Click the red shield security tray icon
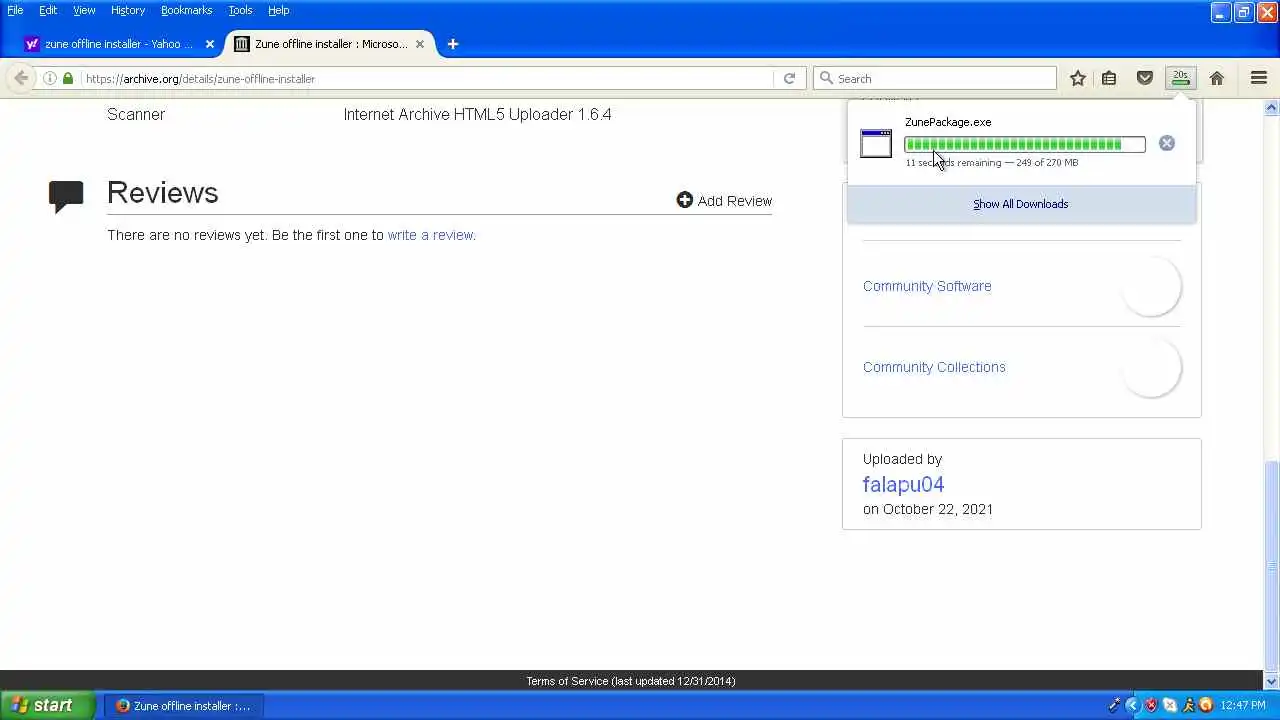 pyautogui.click(x=1151, y=705)
